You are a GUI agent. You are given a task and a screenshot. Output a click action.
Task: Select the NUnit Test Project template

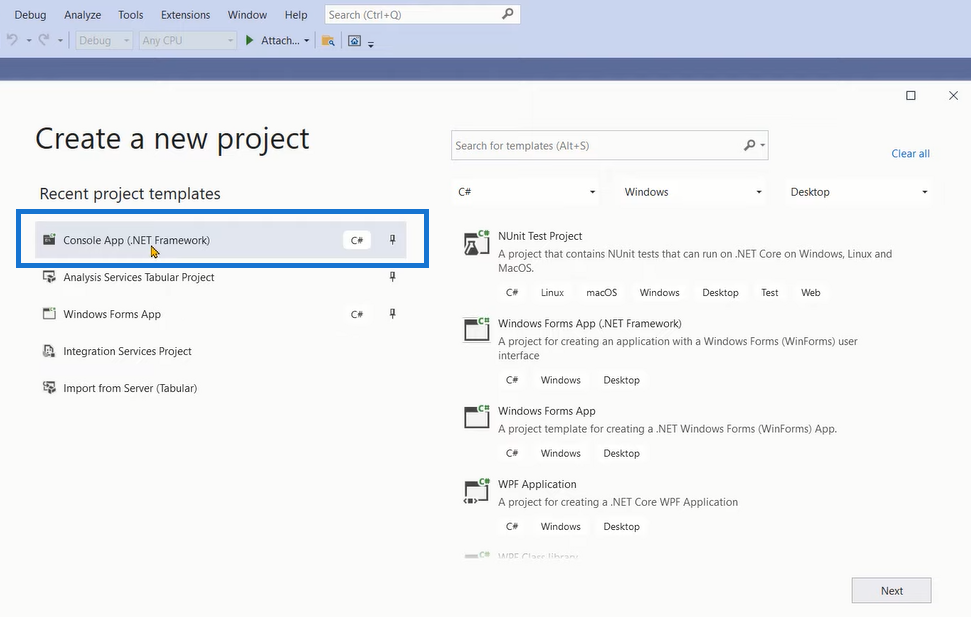(694, 265)
